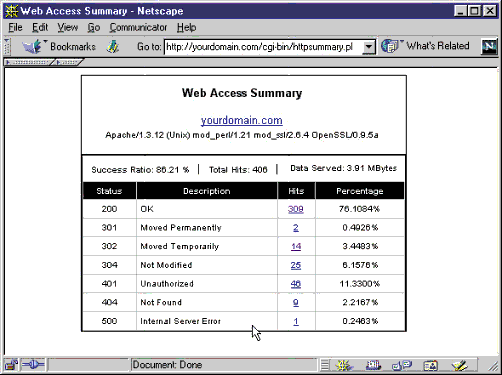Open the View menu

click(x=67, y=27)
